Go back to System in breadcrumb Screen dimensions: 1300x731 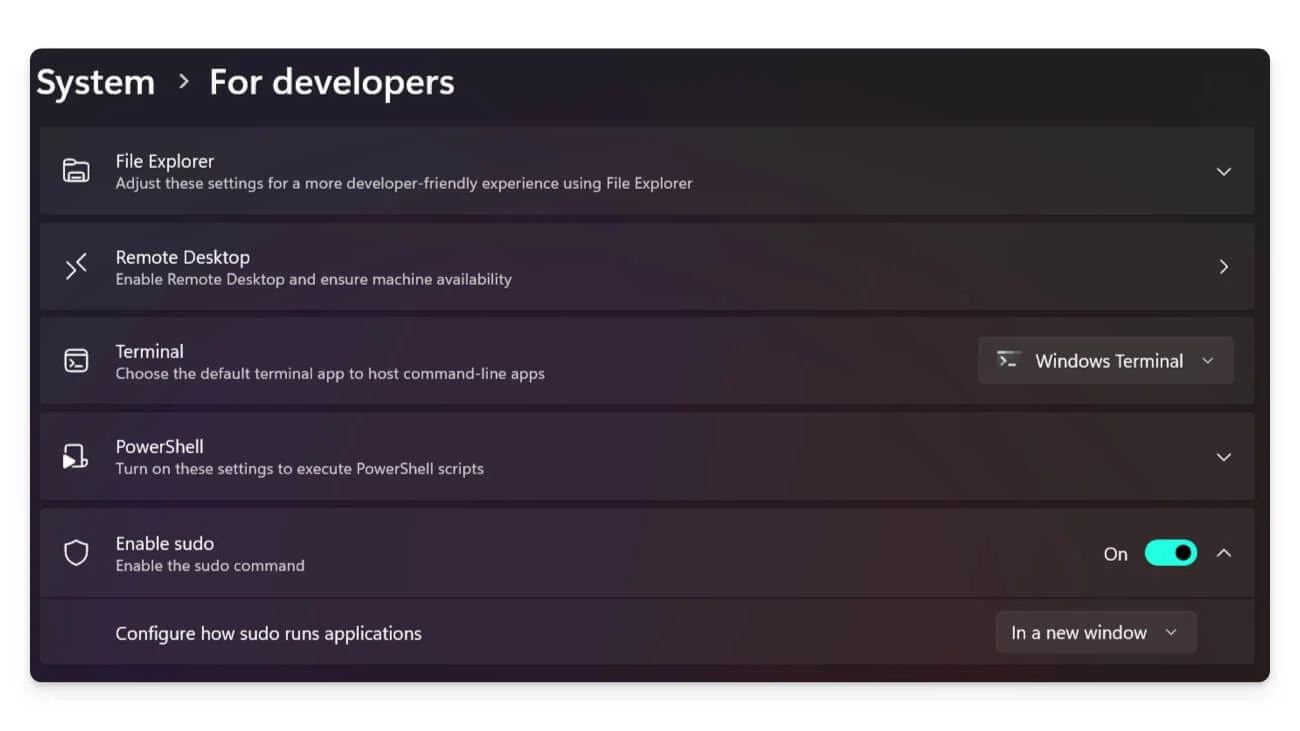tap(96, 82)
